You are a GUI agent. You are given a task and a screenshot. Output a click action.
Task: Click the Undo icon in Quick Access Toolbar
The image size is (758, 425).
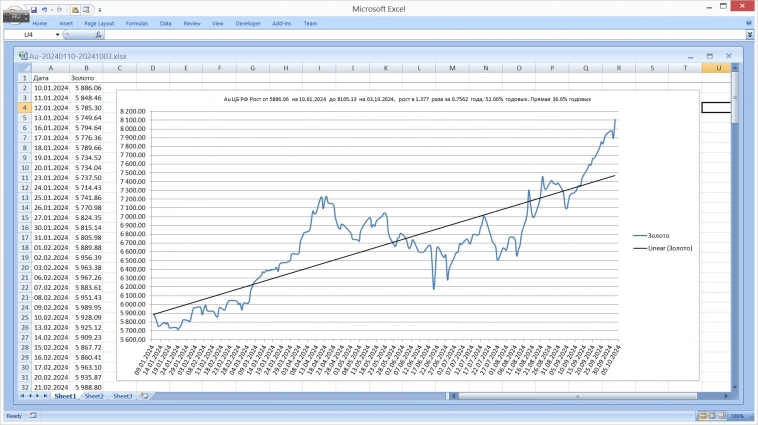(44, 10)
